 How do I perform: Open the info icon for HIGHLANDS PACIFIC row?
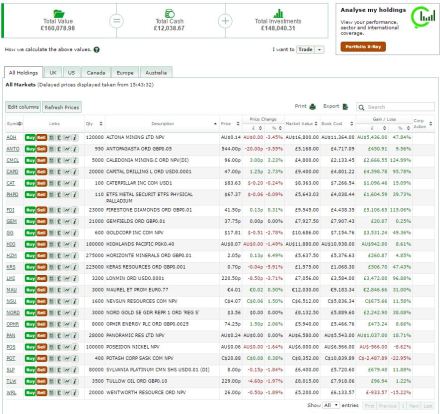point(75,244)
